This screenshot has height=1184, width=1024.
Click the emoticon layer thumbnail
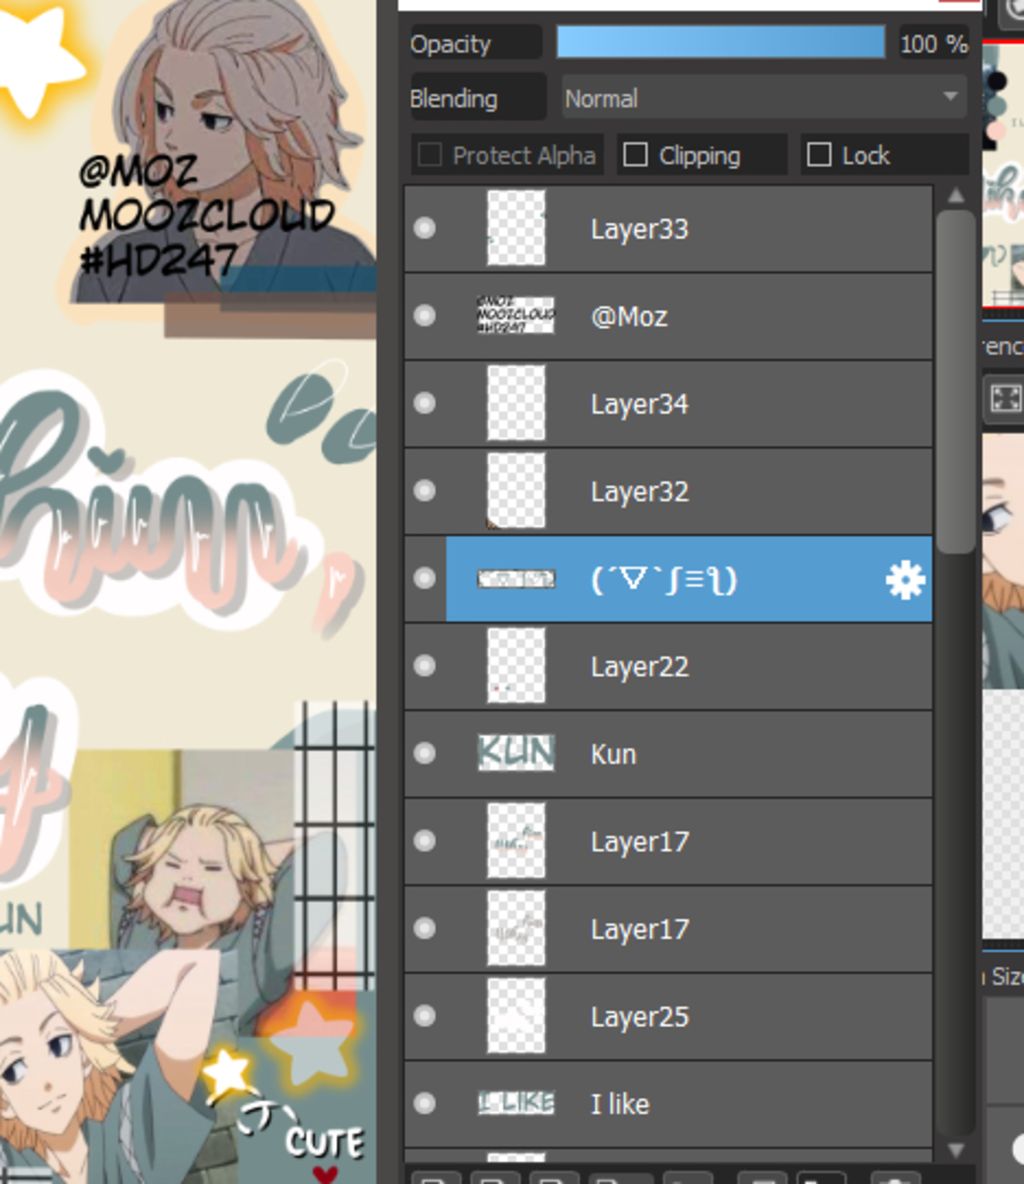(x=516, y=578)
